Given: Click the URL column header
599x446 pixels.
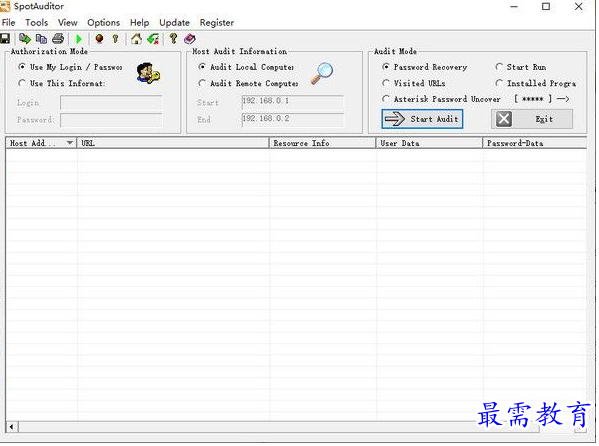Looking at the screenshot, I should pos(173,143).
